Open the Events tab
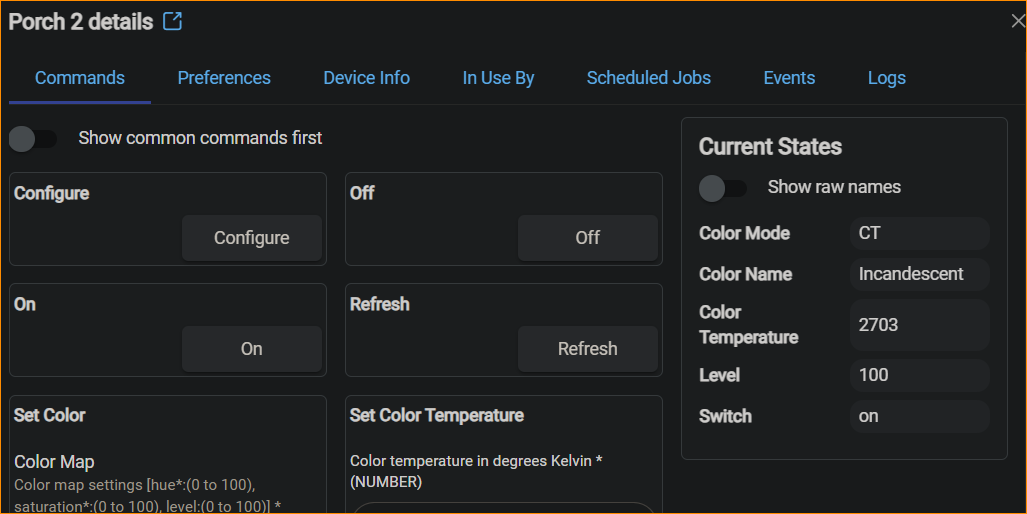The height and width of the screenshot is (514, 1027). (x=789, y=78)
